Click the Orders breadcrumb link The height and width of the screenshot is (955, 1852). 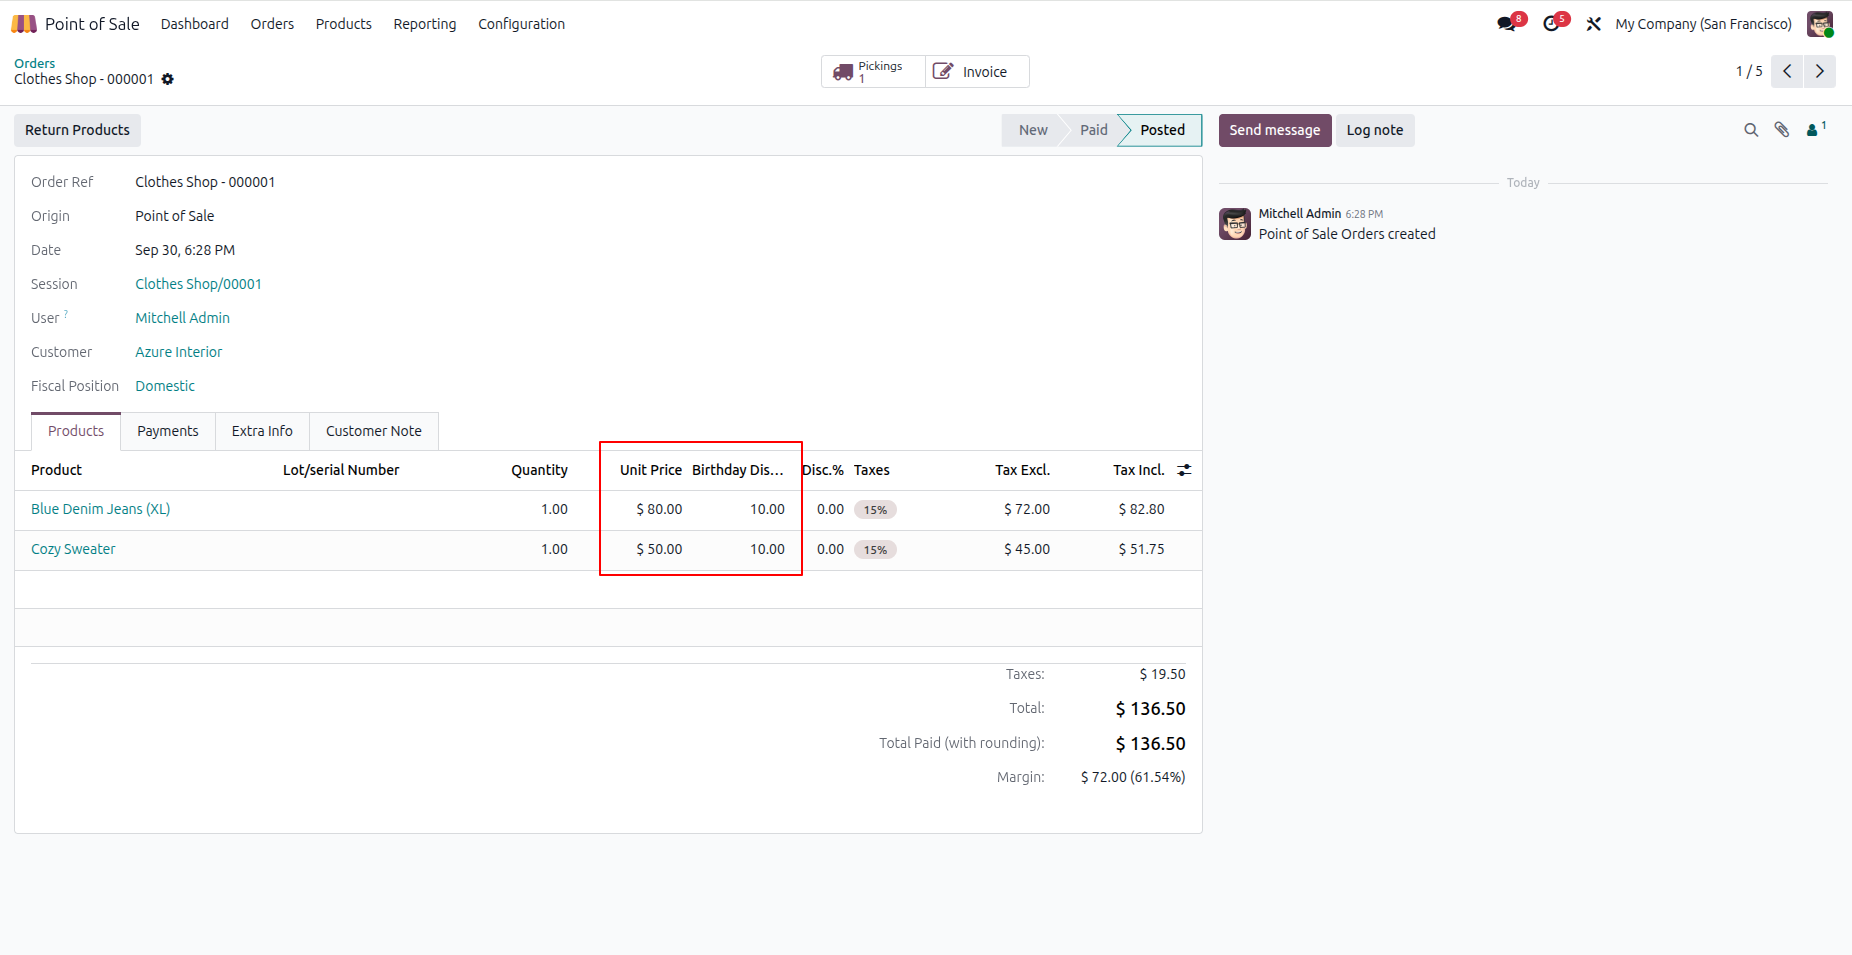click(35, 63)
